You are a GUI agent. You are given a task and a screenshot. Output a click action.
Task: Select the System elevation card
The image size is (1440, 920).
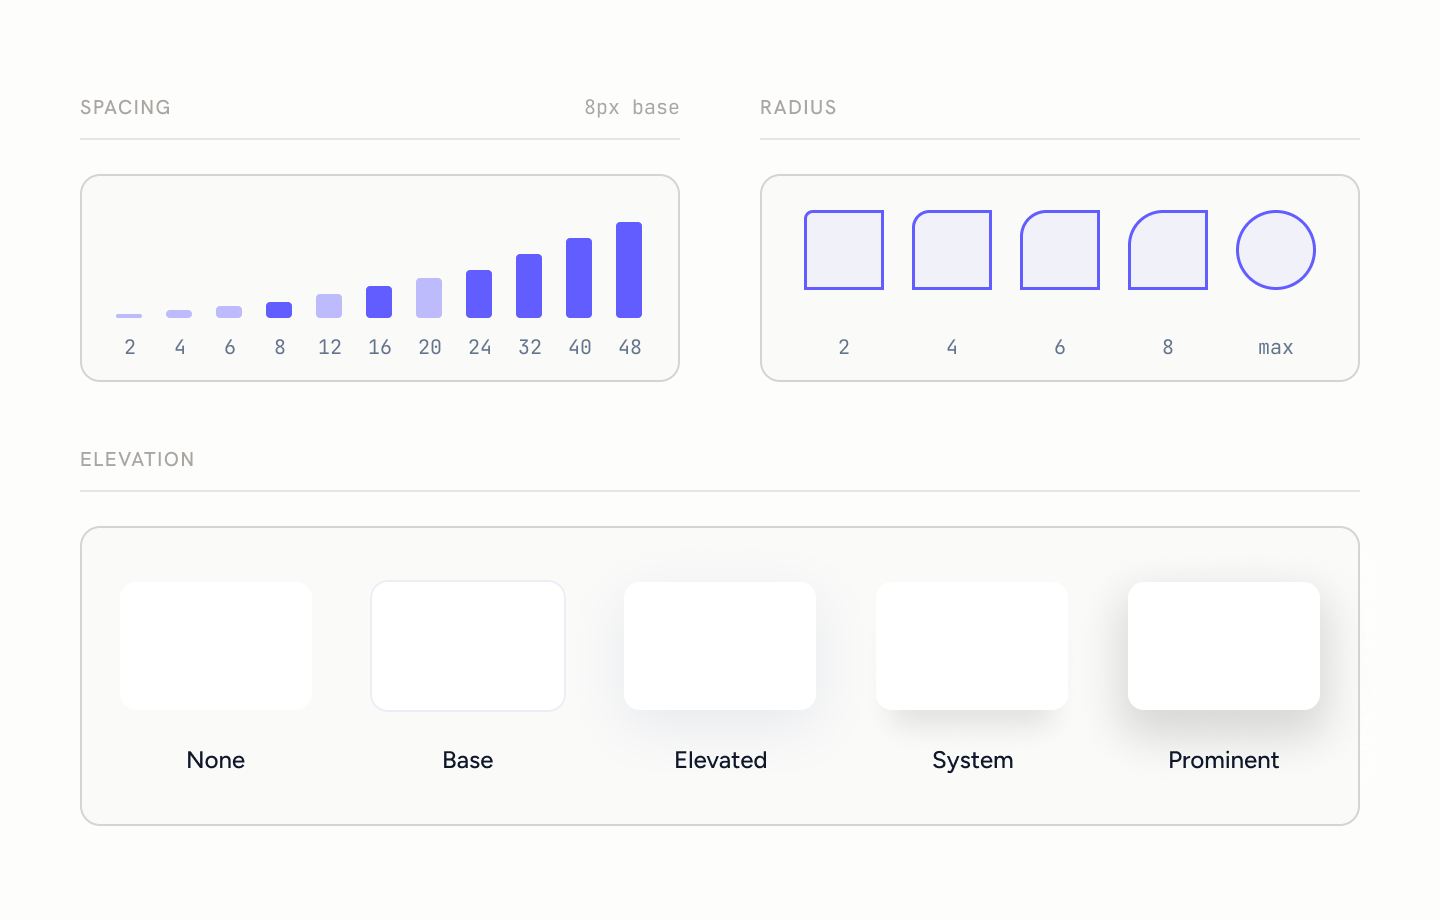coord(972,646)
